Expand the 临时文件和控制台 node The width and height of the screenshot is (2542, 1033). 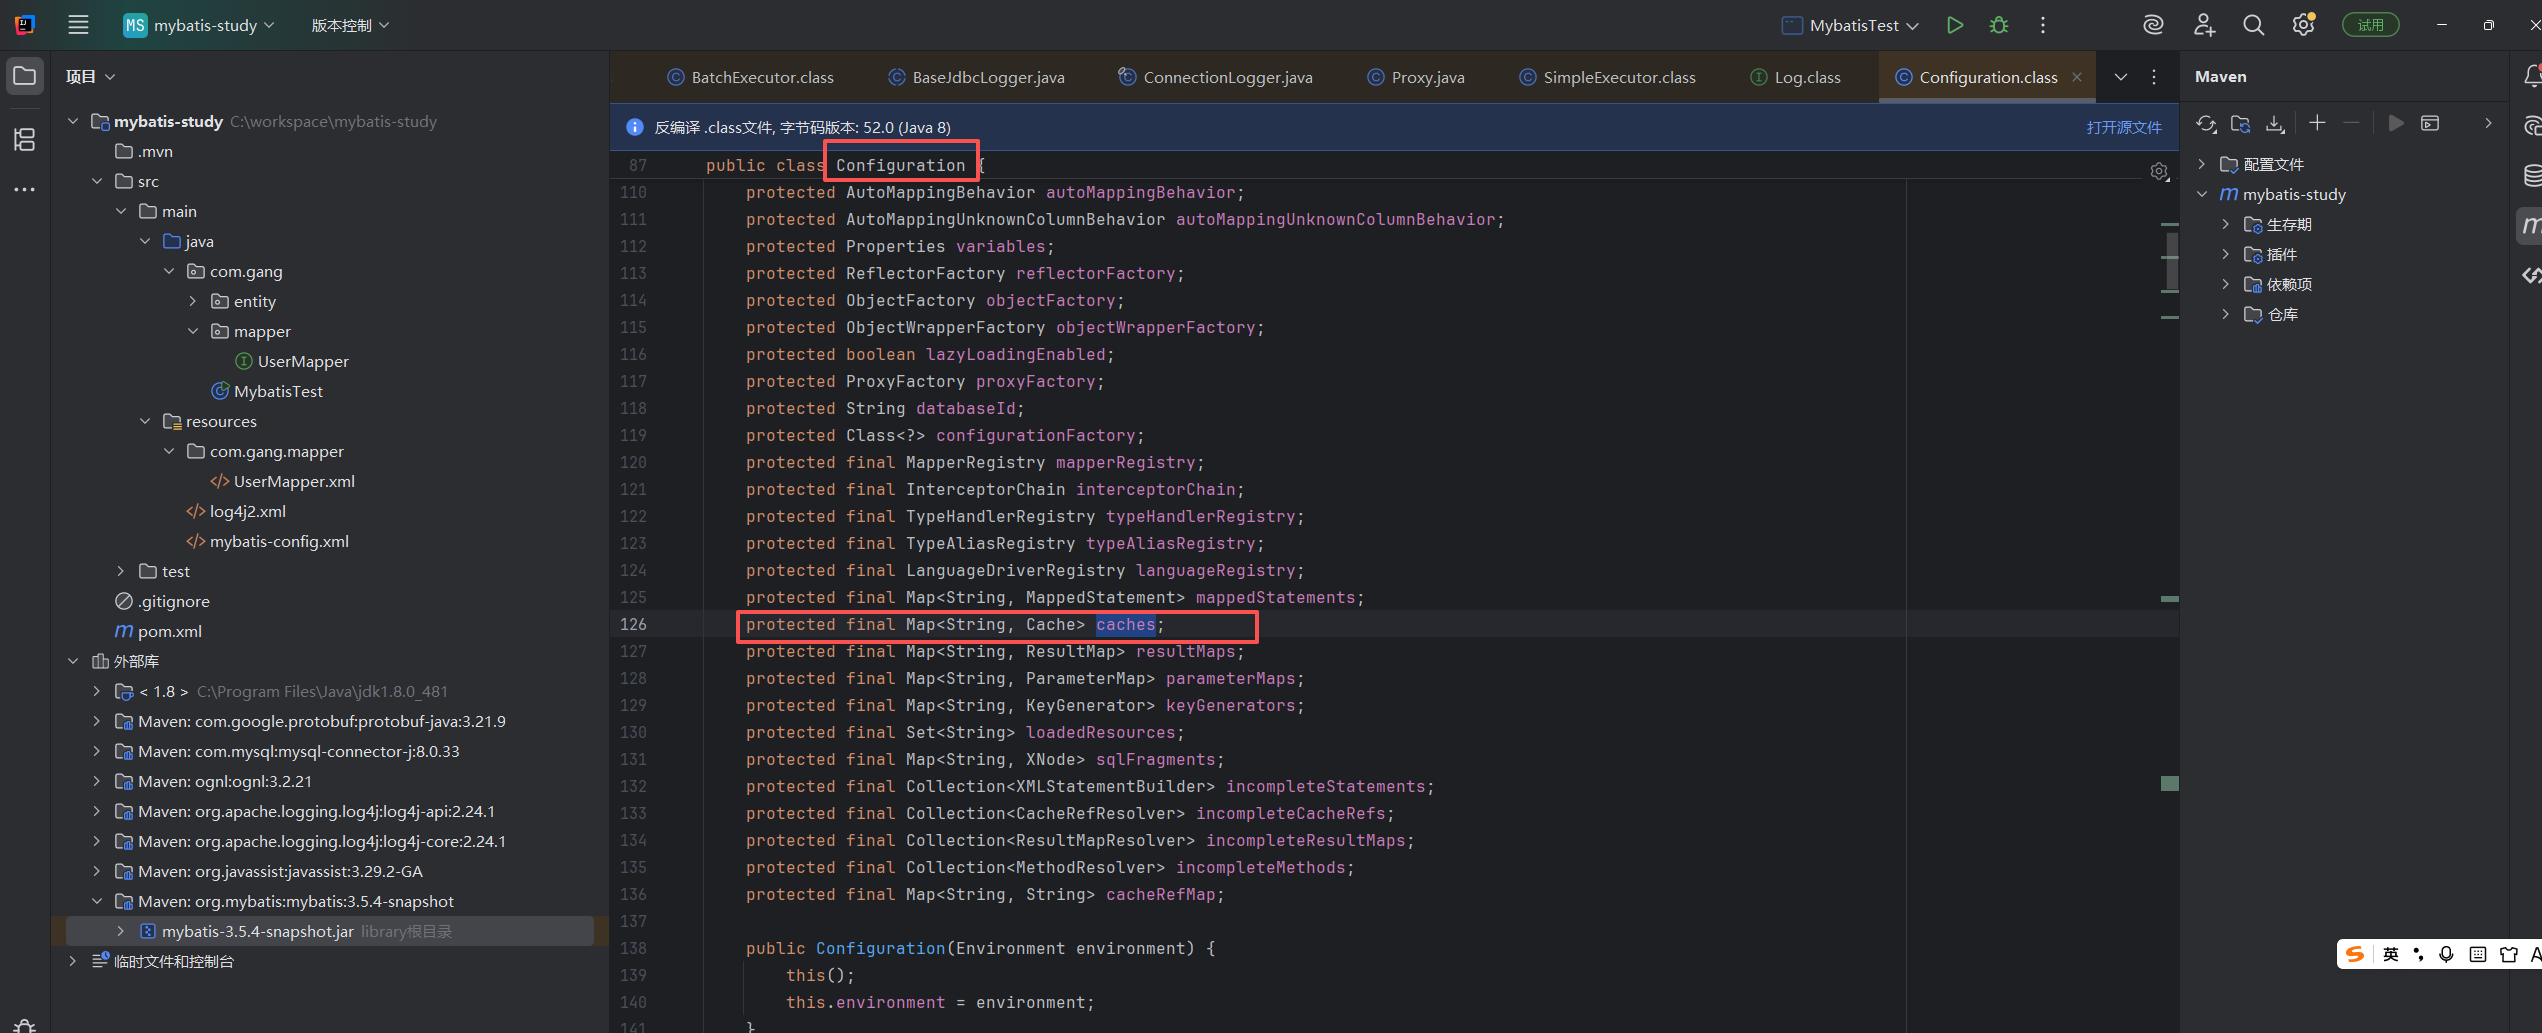point(73,961)
